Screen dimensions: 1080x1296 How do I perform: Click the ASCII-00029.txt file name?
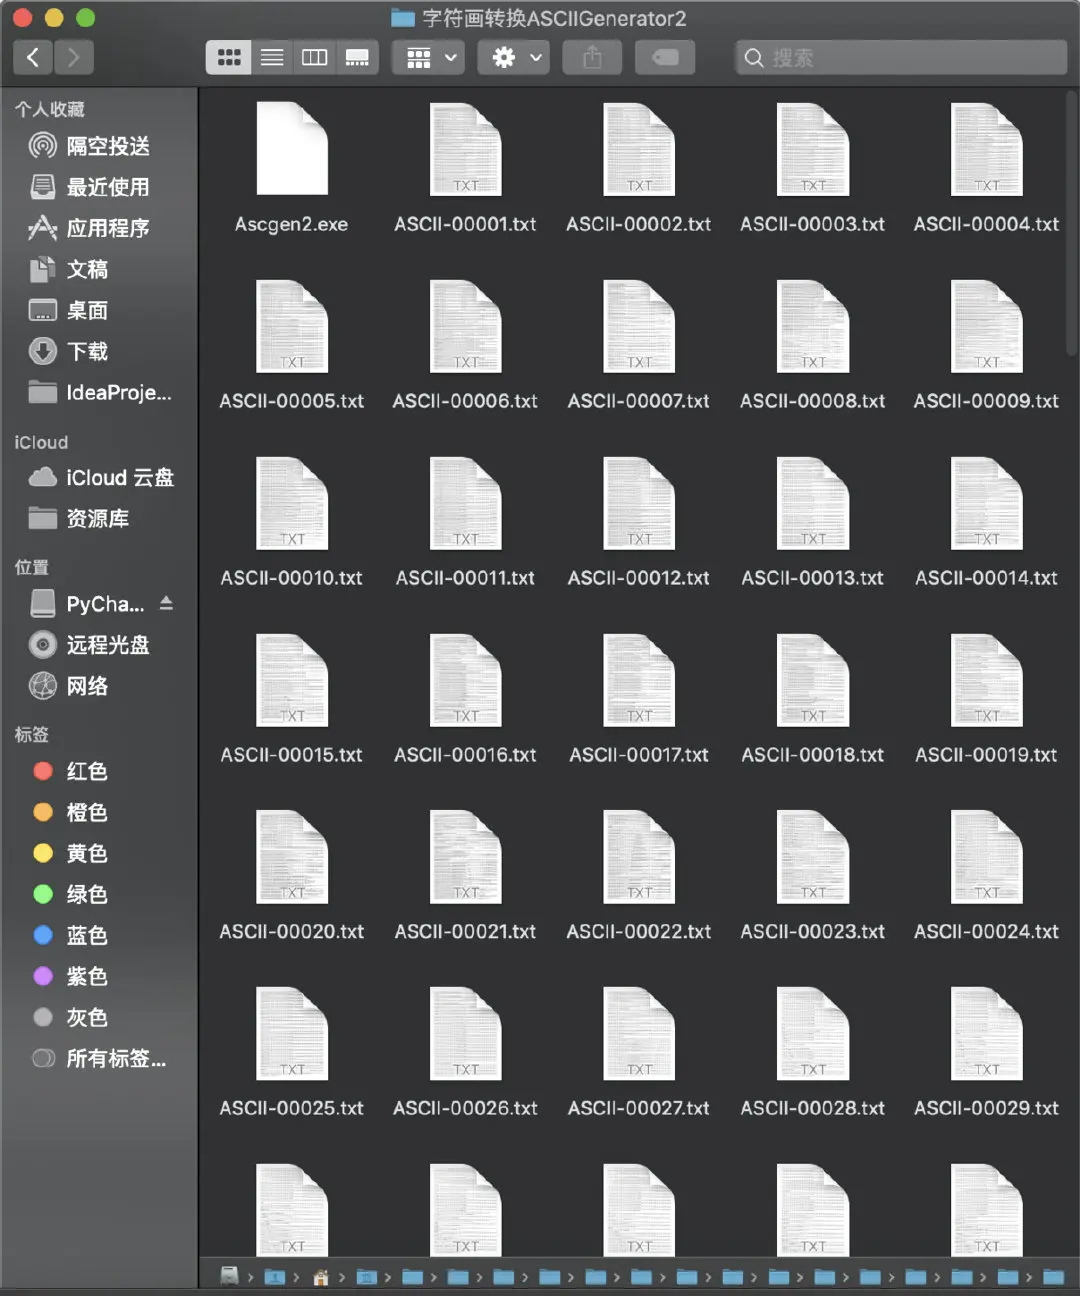click(x=986, y=1108)
